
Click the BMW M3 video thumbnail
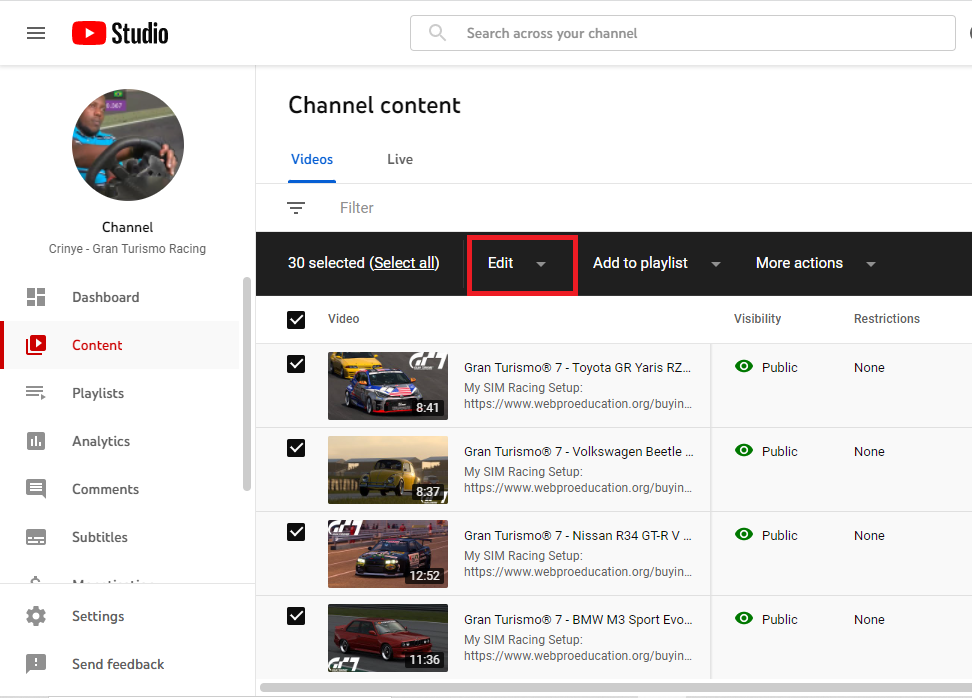(388, 638)
